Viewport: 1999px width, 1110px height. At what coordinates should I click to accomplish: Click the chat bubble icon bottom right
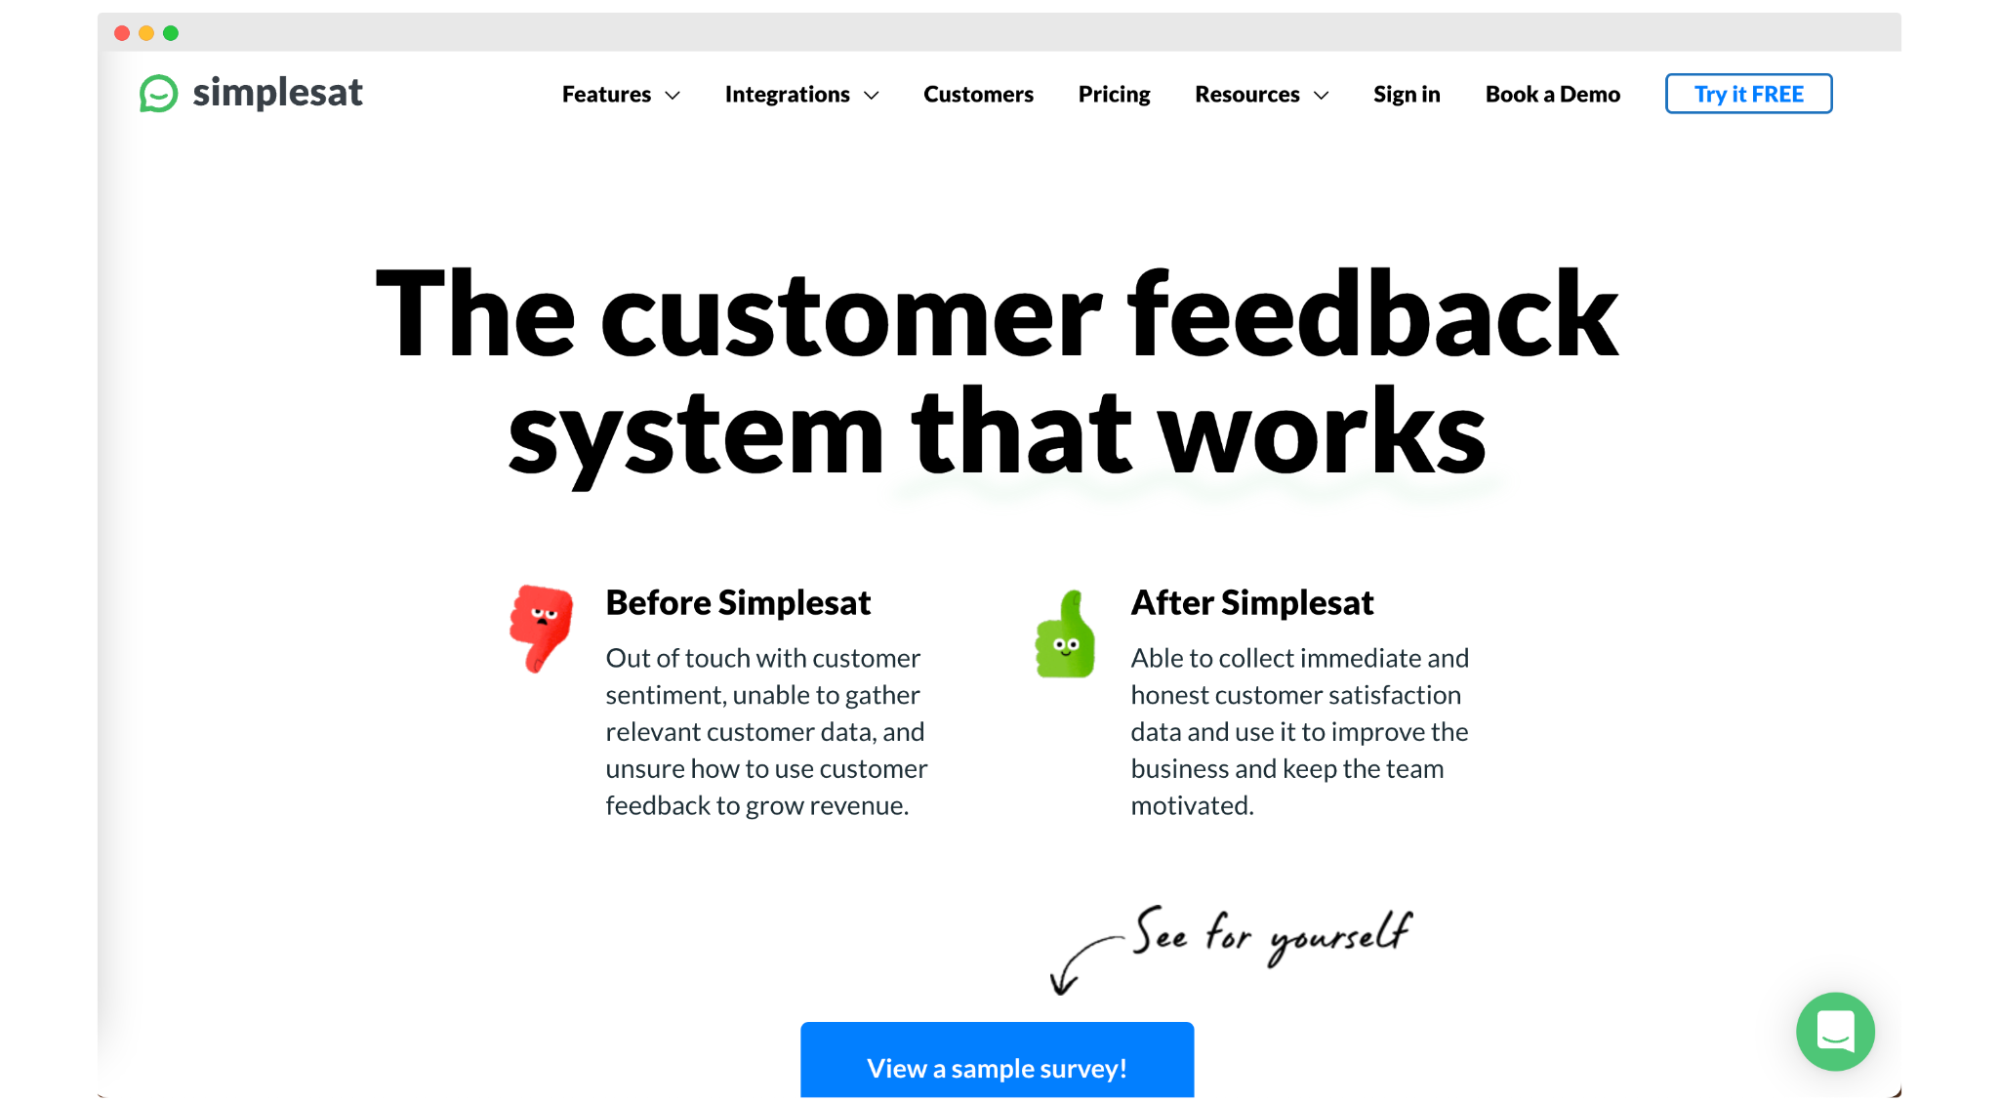click(1834, 1032)
